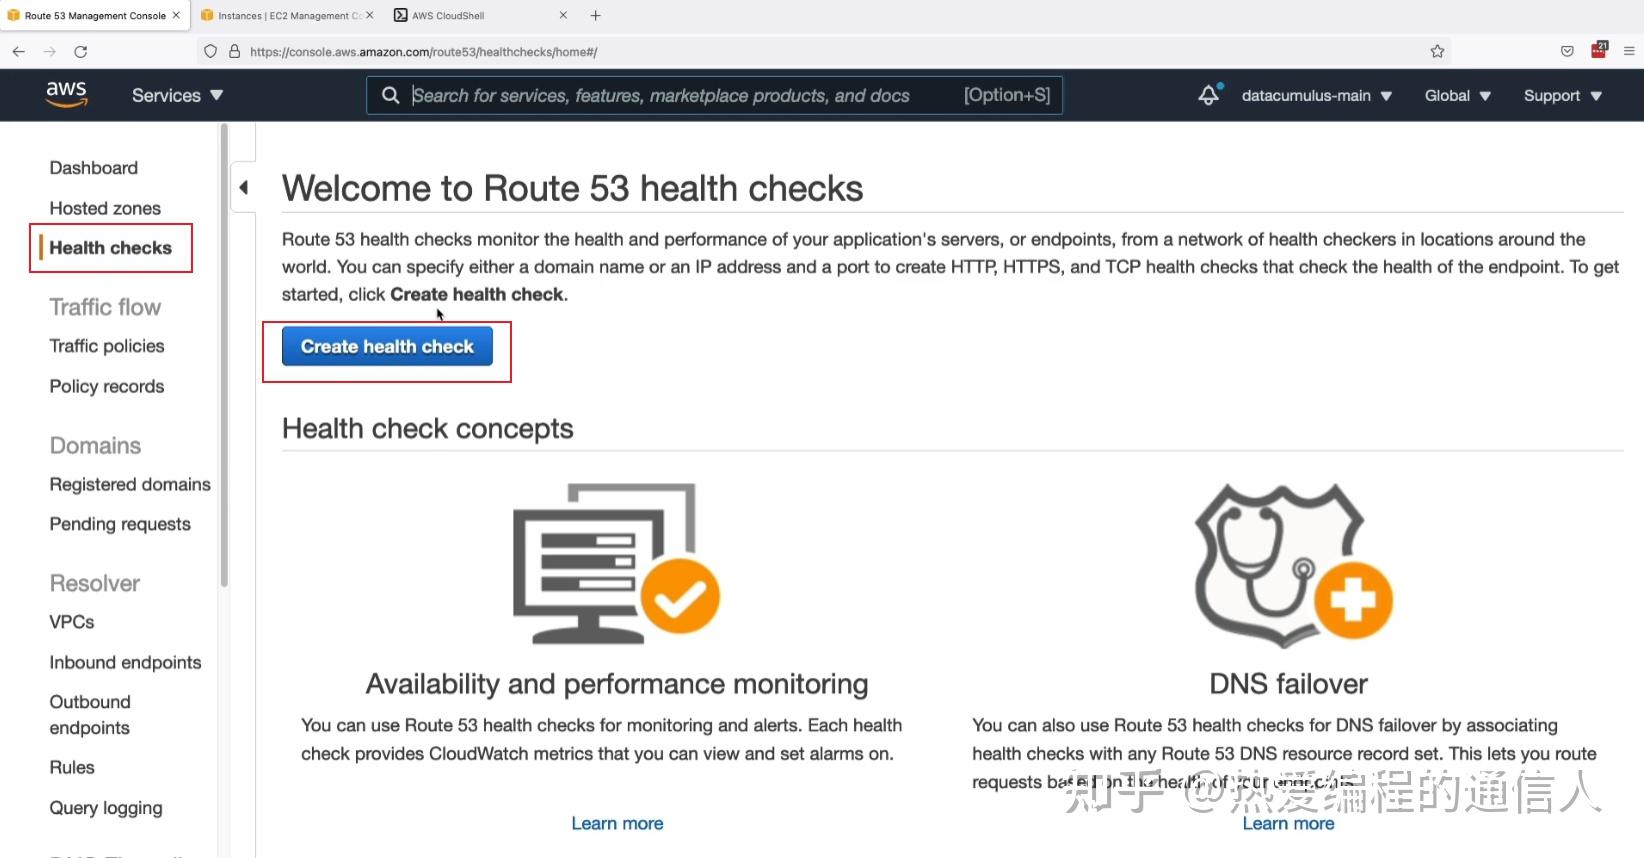Close the Route 53 Management Console tab
This screenshot has height=858, width=1644.
176,15
